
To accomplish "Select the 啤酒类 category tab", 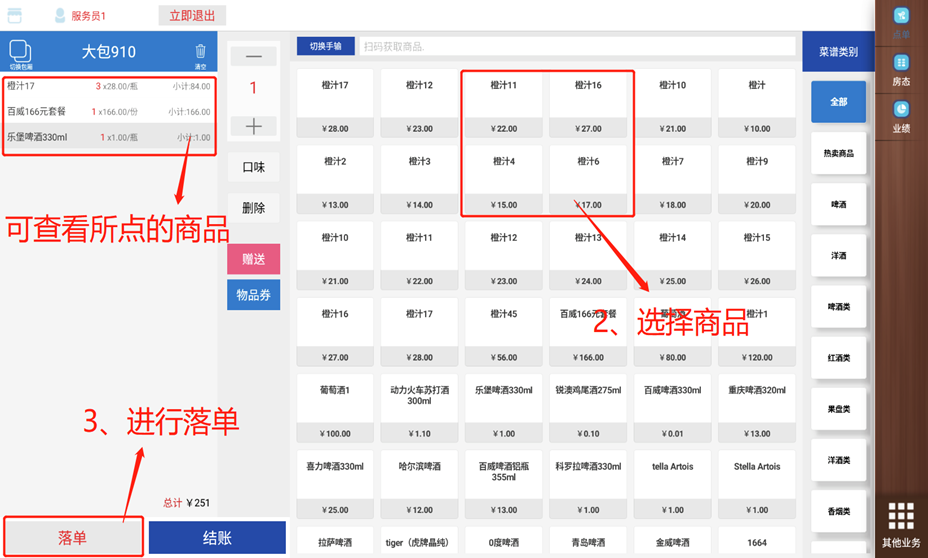I will [838, 307].
